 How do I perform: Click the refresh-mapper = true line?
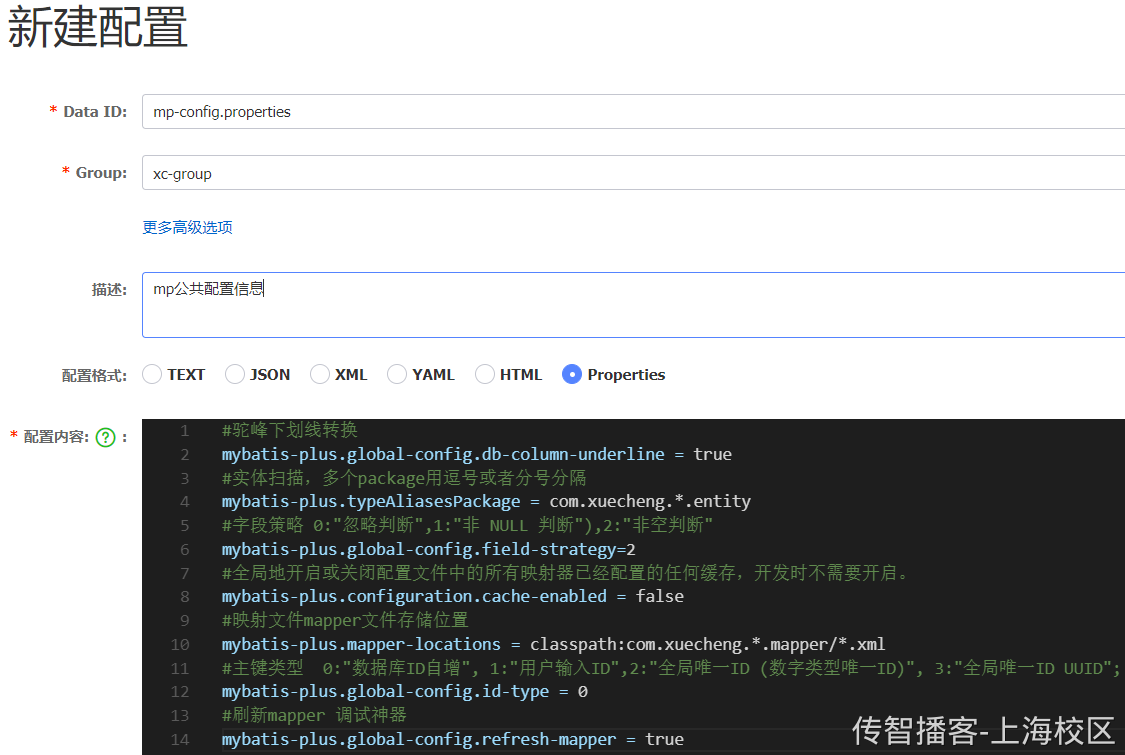(452, 739)
